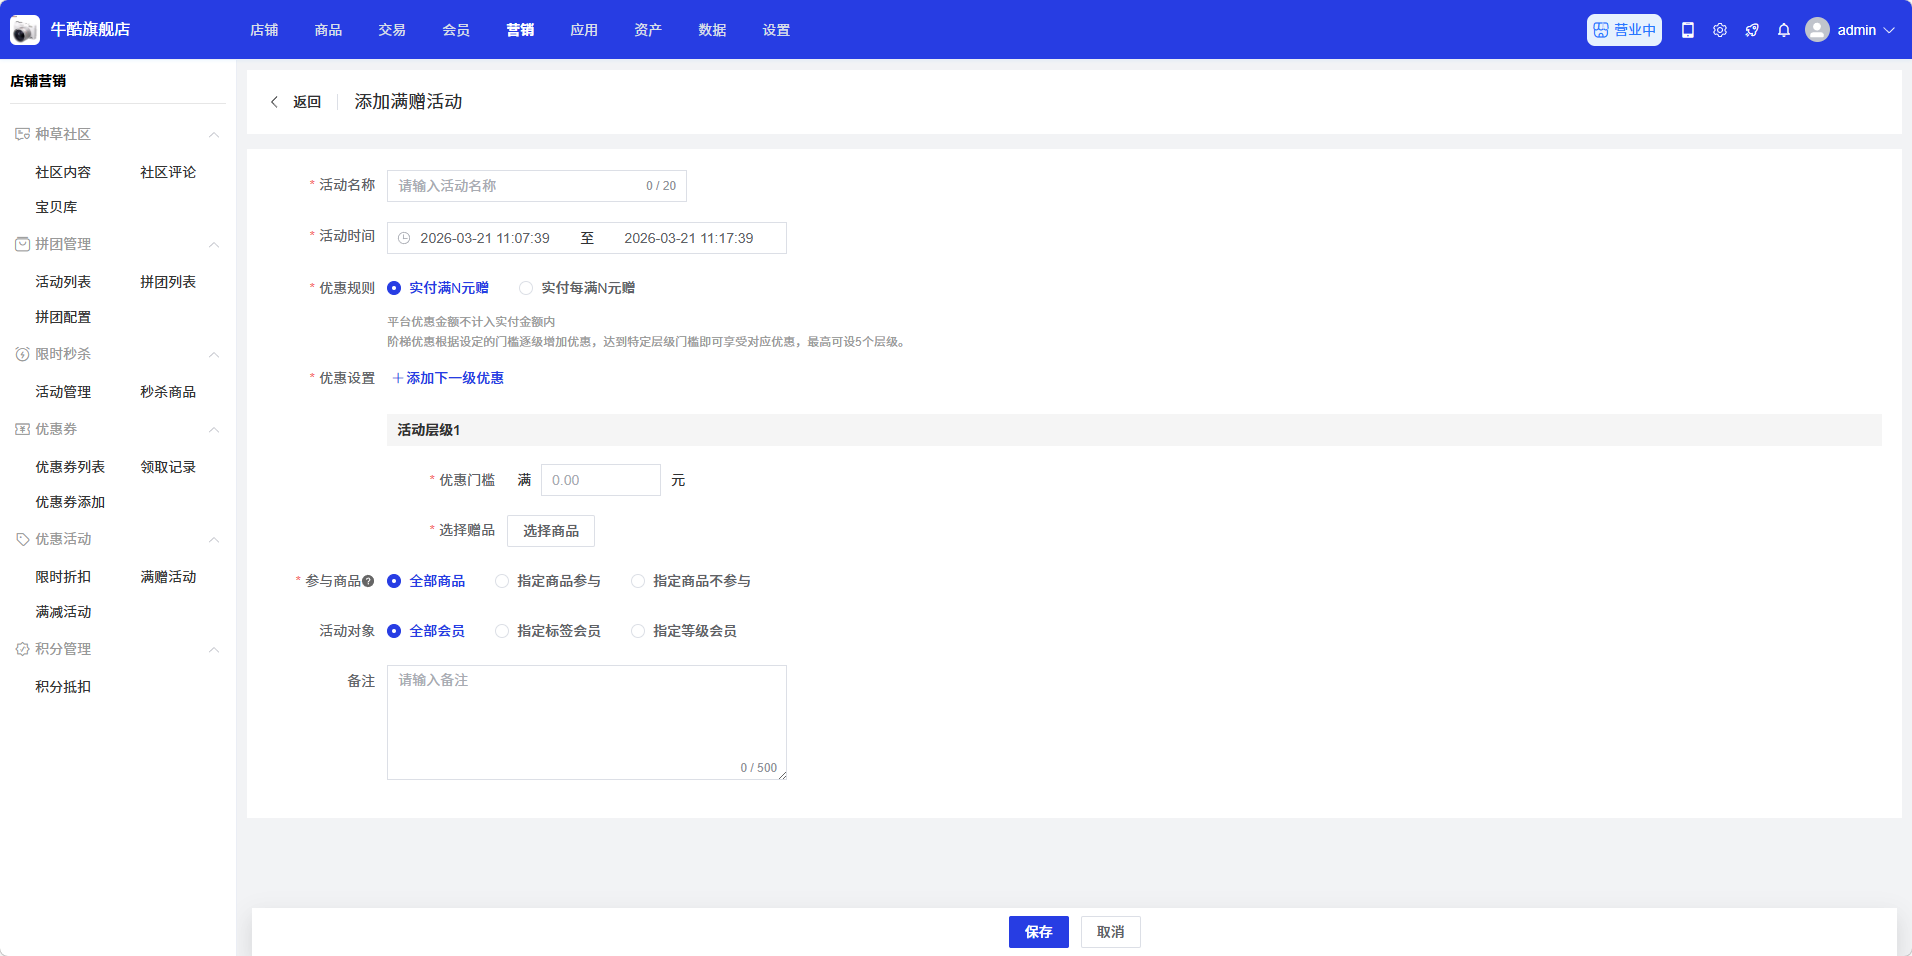This screenshot has height=956, width=1912.
Task: Collapse the 种草社区 sidebar section
Action: click(x=213, y=134)
